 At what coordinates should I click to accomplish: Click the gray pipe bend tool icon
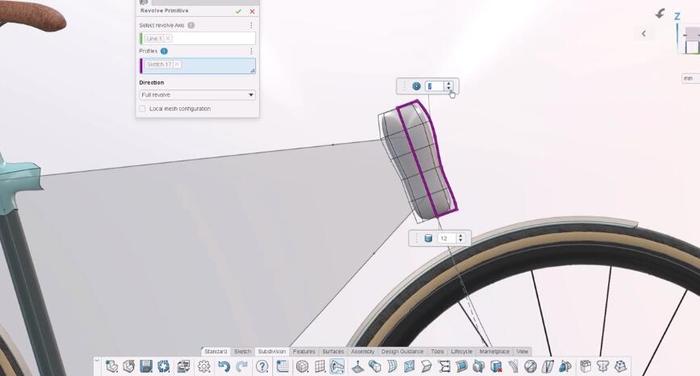point(513,367)
